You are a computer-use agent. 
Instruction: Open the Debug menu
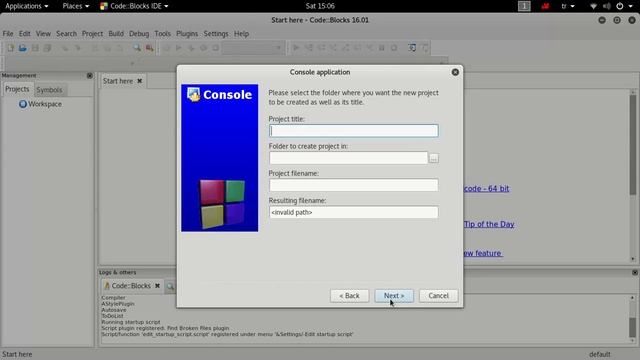[x=139, y=34]
